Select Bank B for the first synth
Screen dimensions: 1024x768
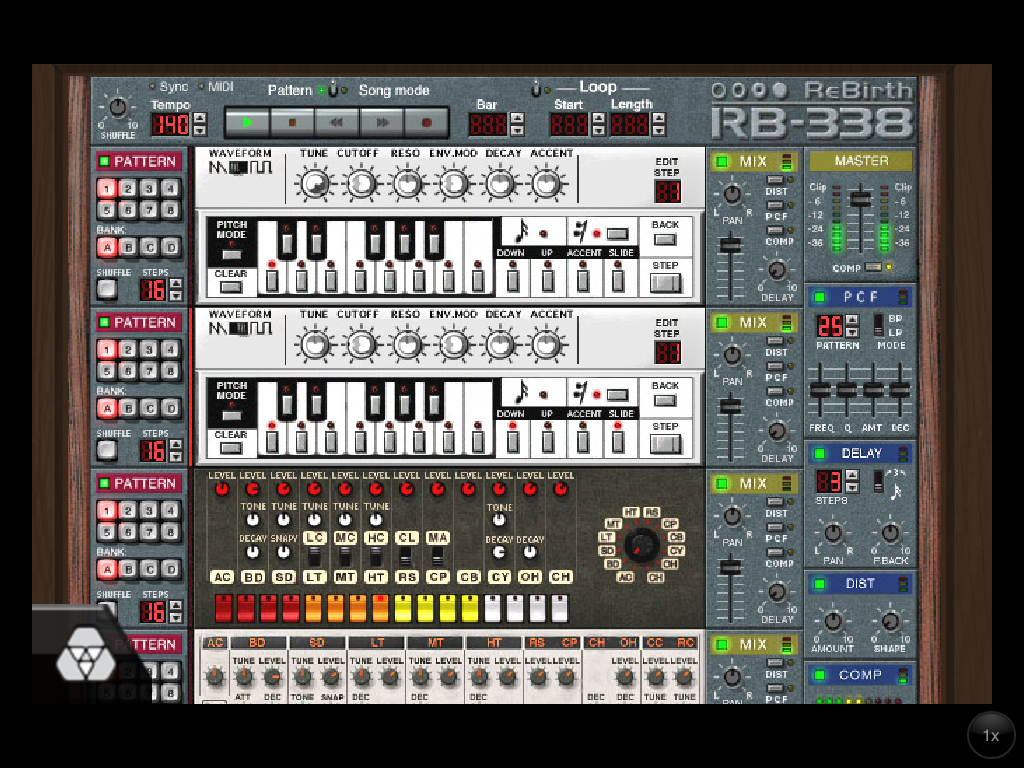127,248
